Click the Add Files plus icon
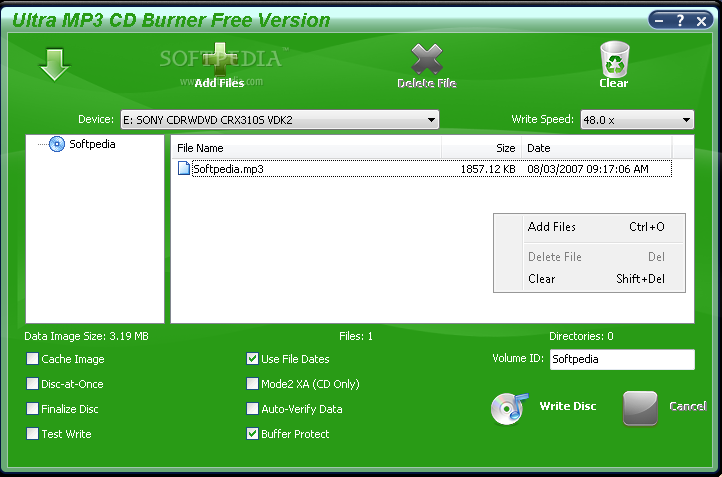This screenshot has height=477, width=722. pos(220,59)
